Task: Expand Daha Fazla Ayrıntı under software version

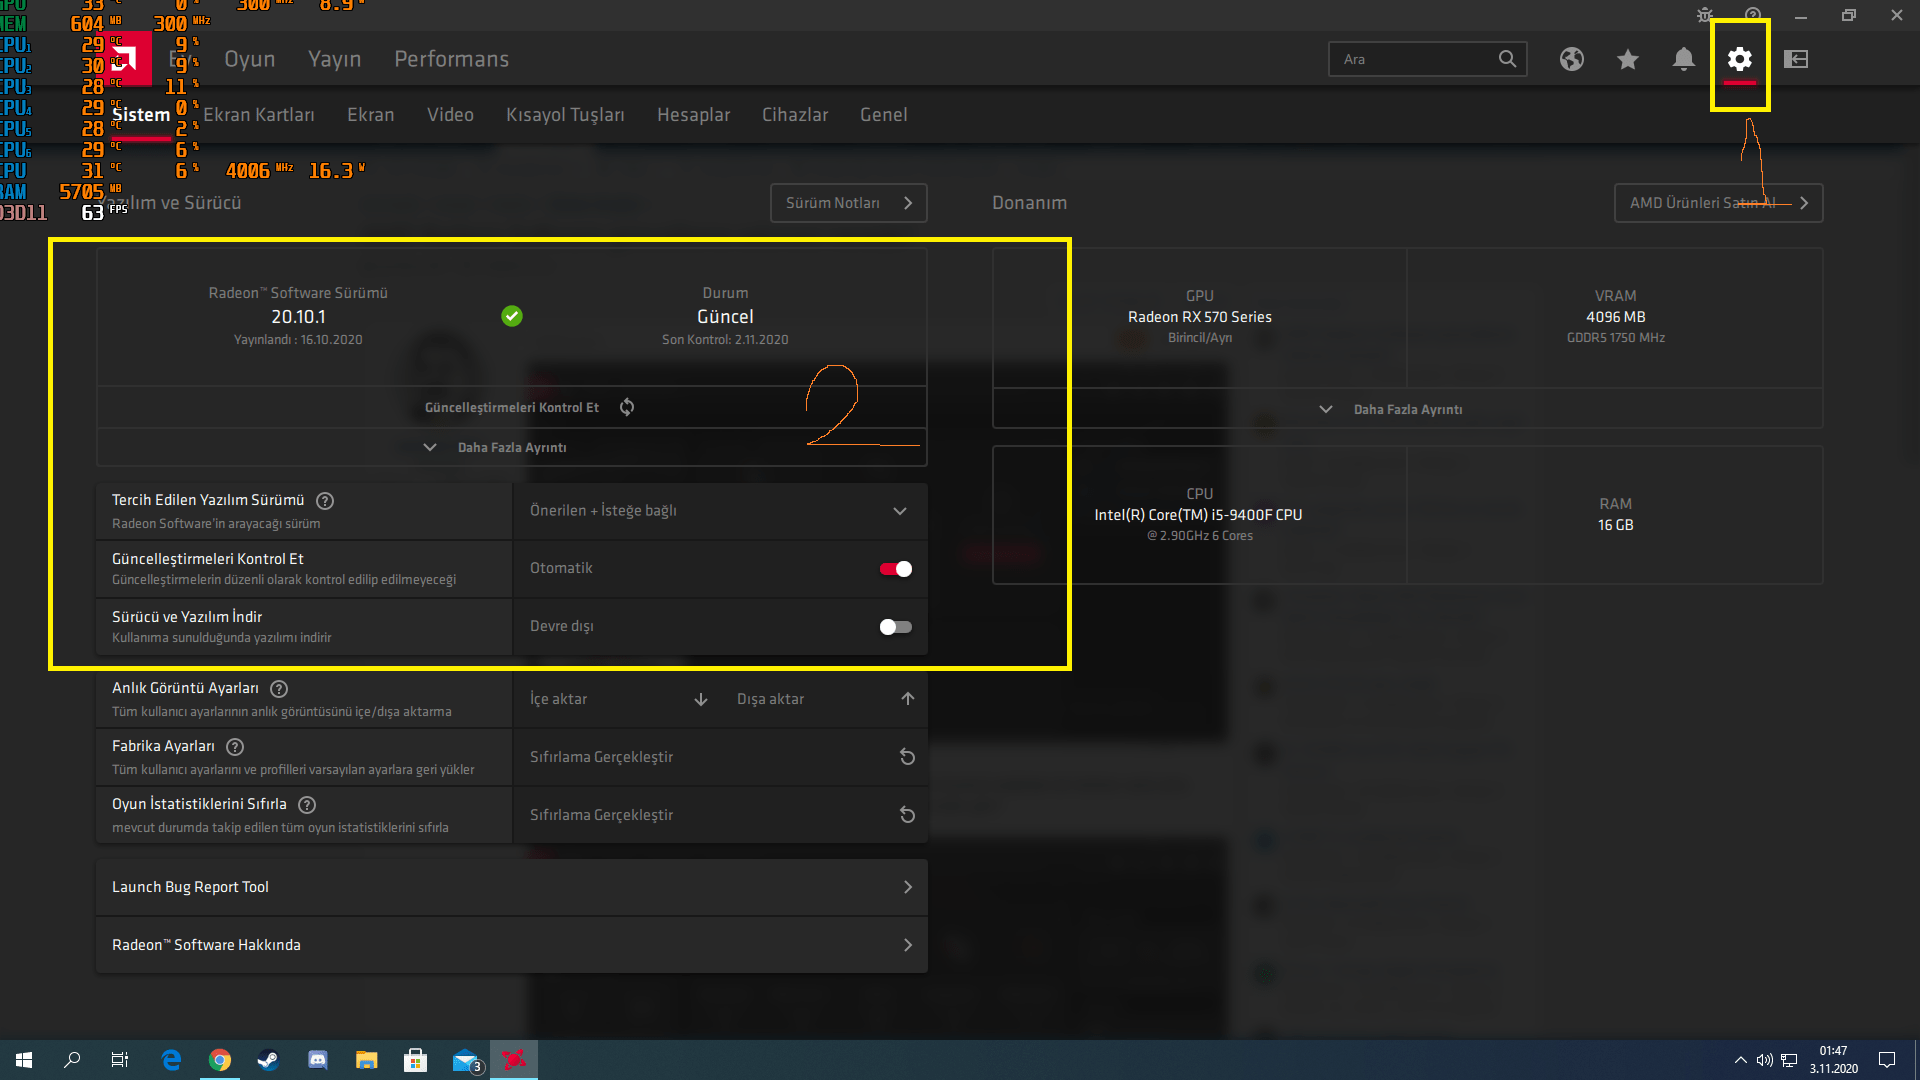Action: tap(511, 447)
